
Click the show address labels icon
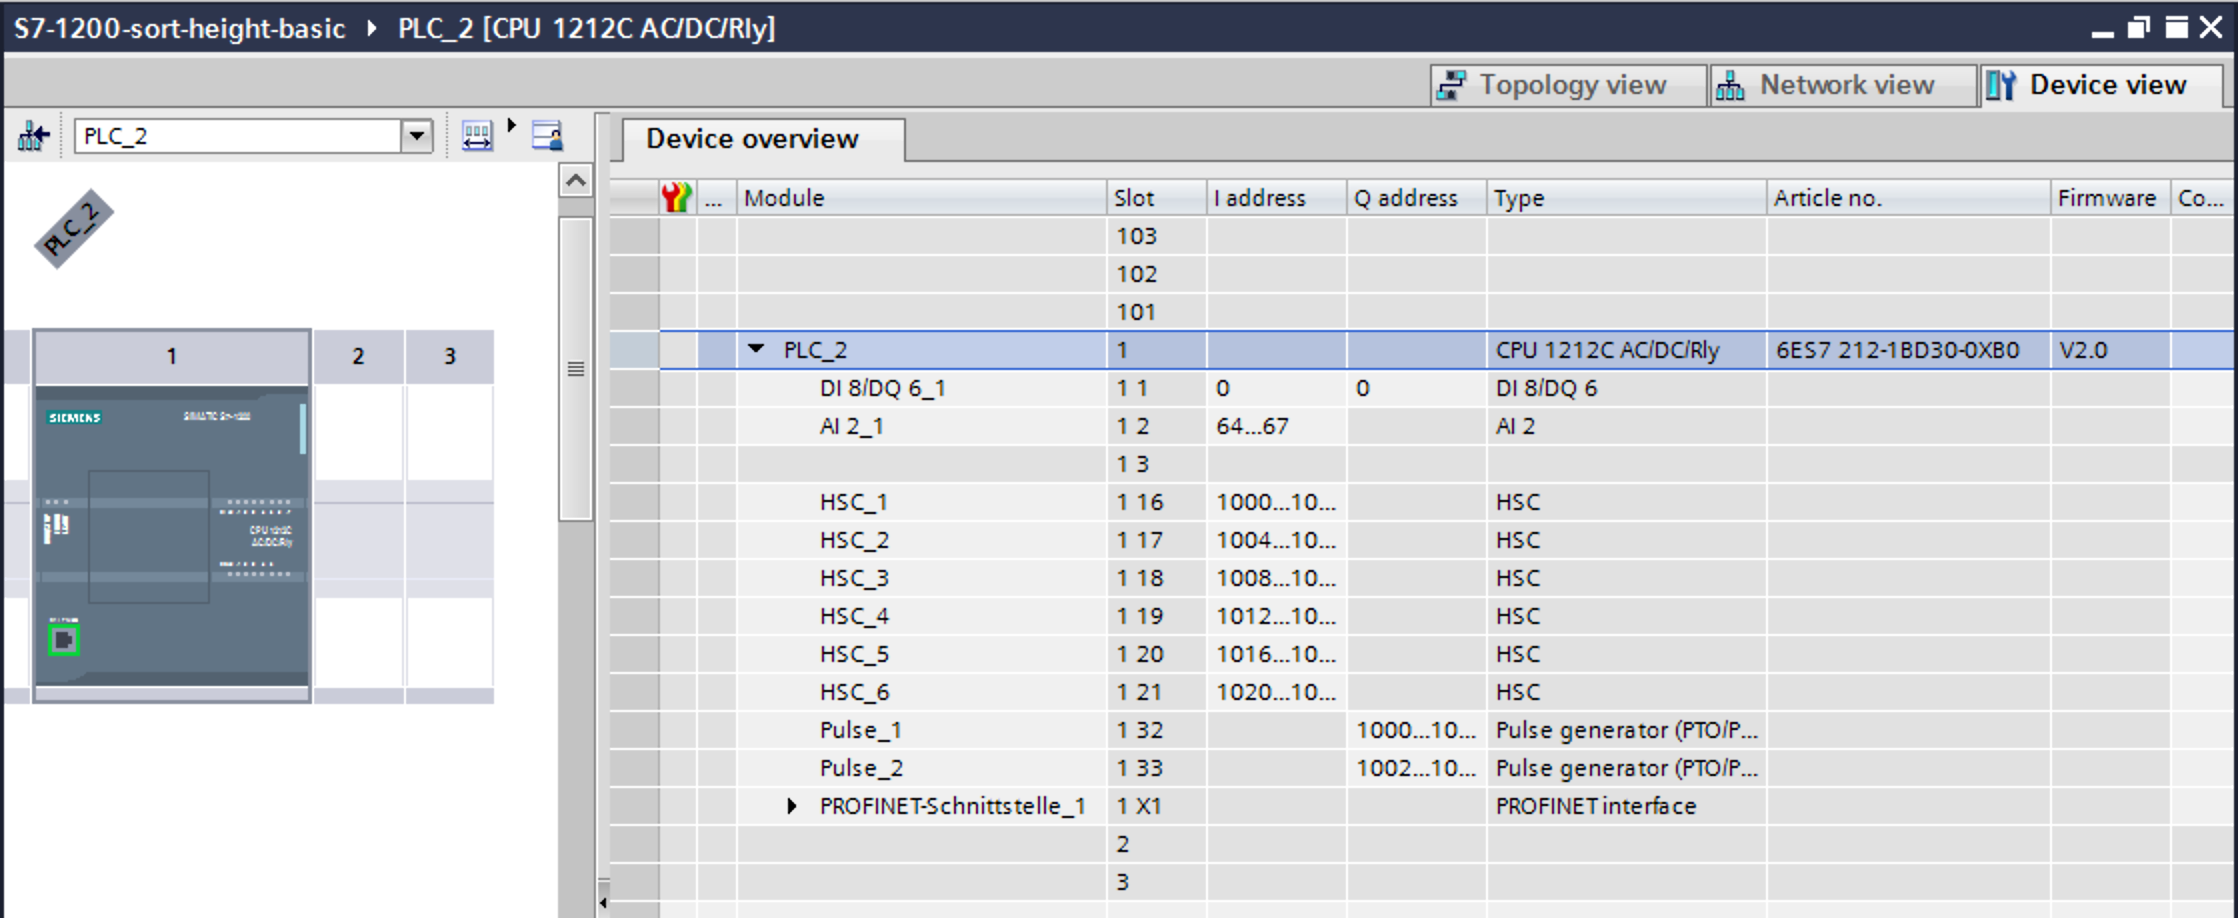coord(476,136)
